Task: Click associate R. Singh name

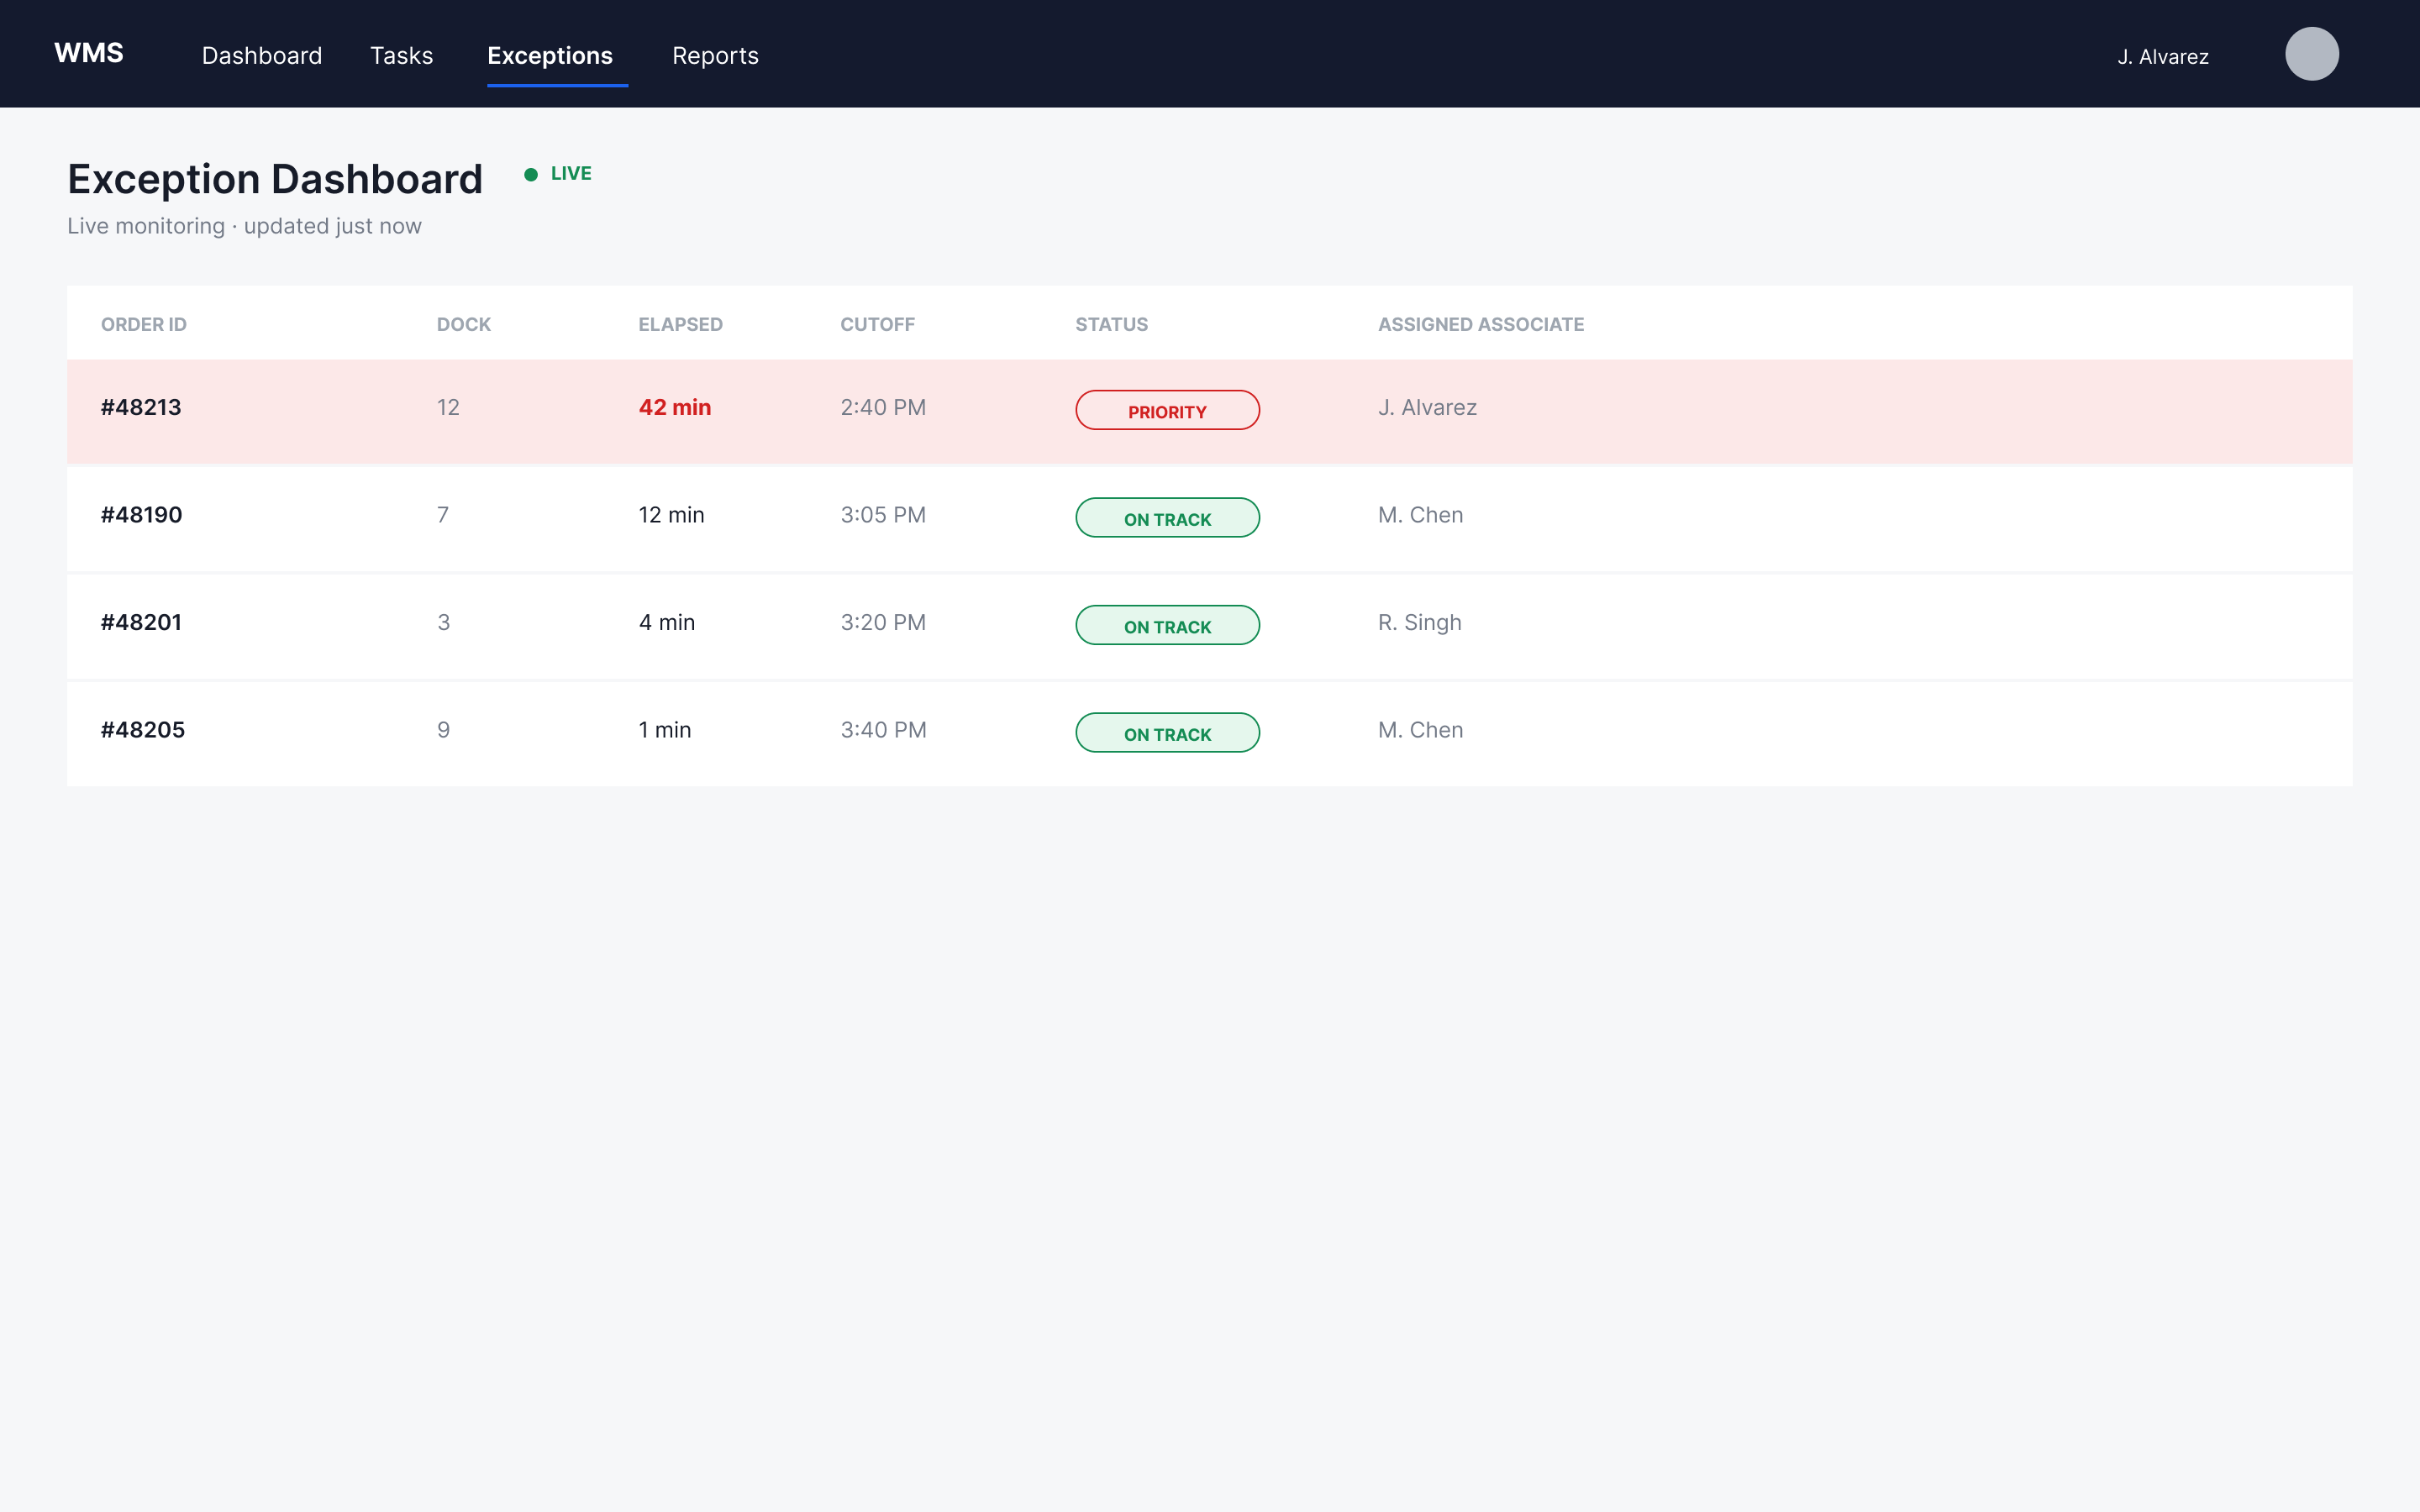Action: pos(1419,622)
